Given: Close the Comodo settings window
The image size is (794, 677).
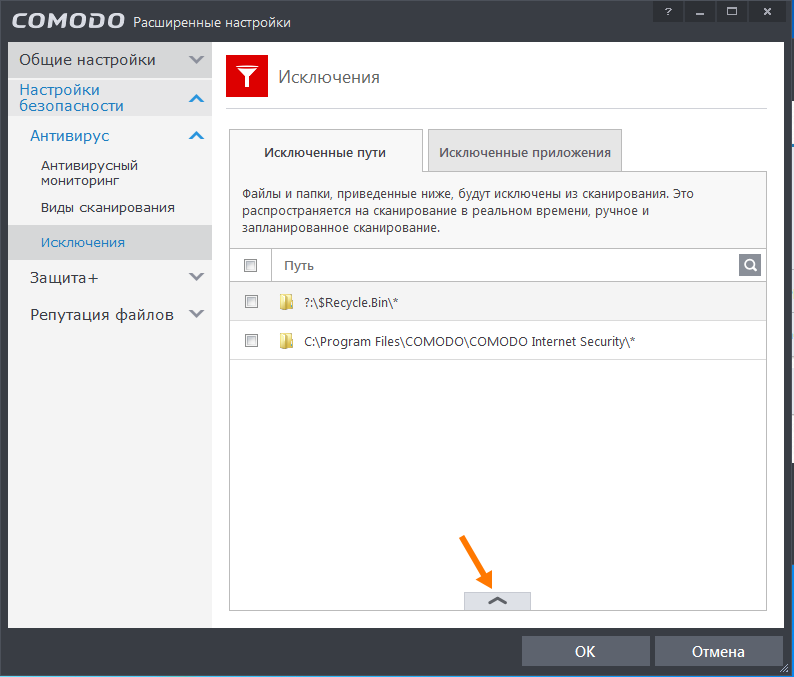Looking at the screenshot, I should coord(767,12).
